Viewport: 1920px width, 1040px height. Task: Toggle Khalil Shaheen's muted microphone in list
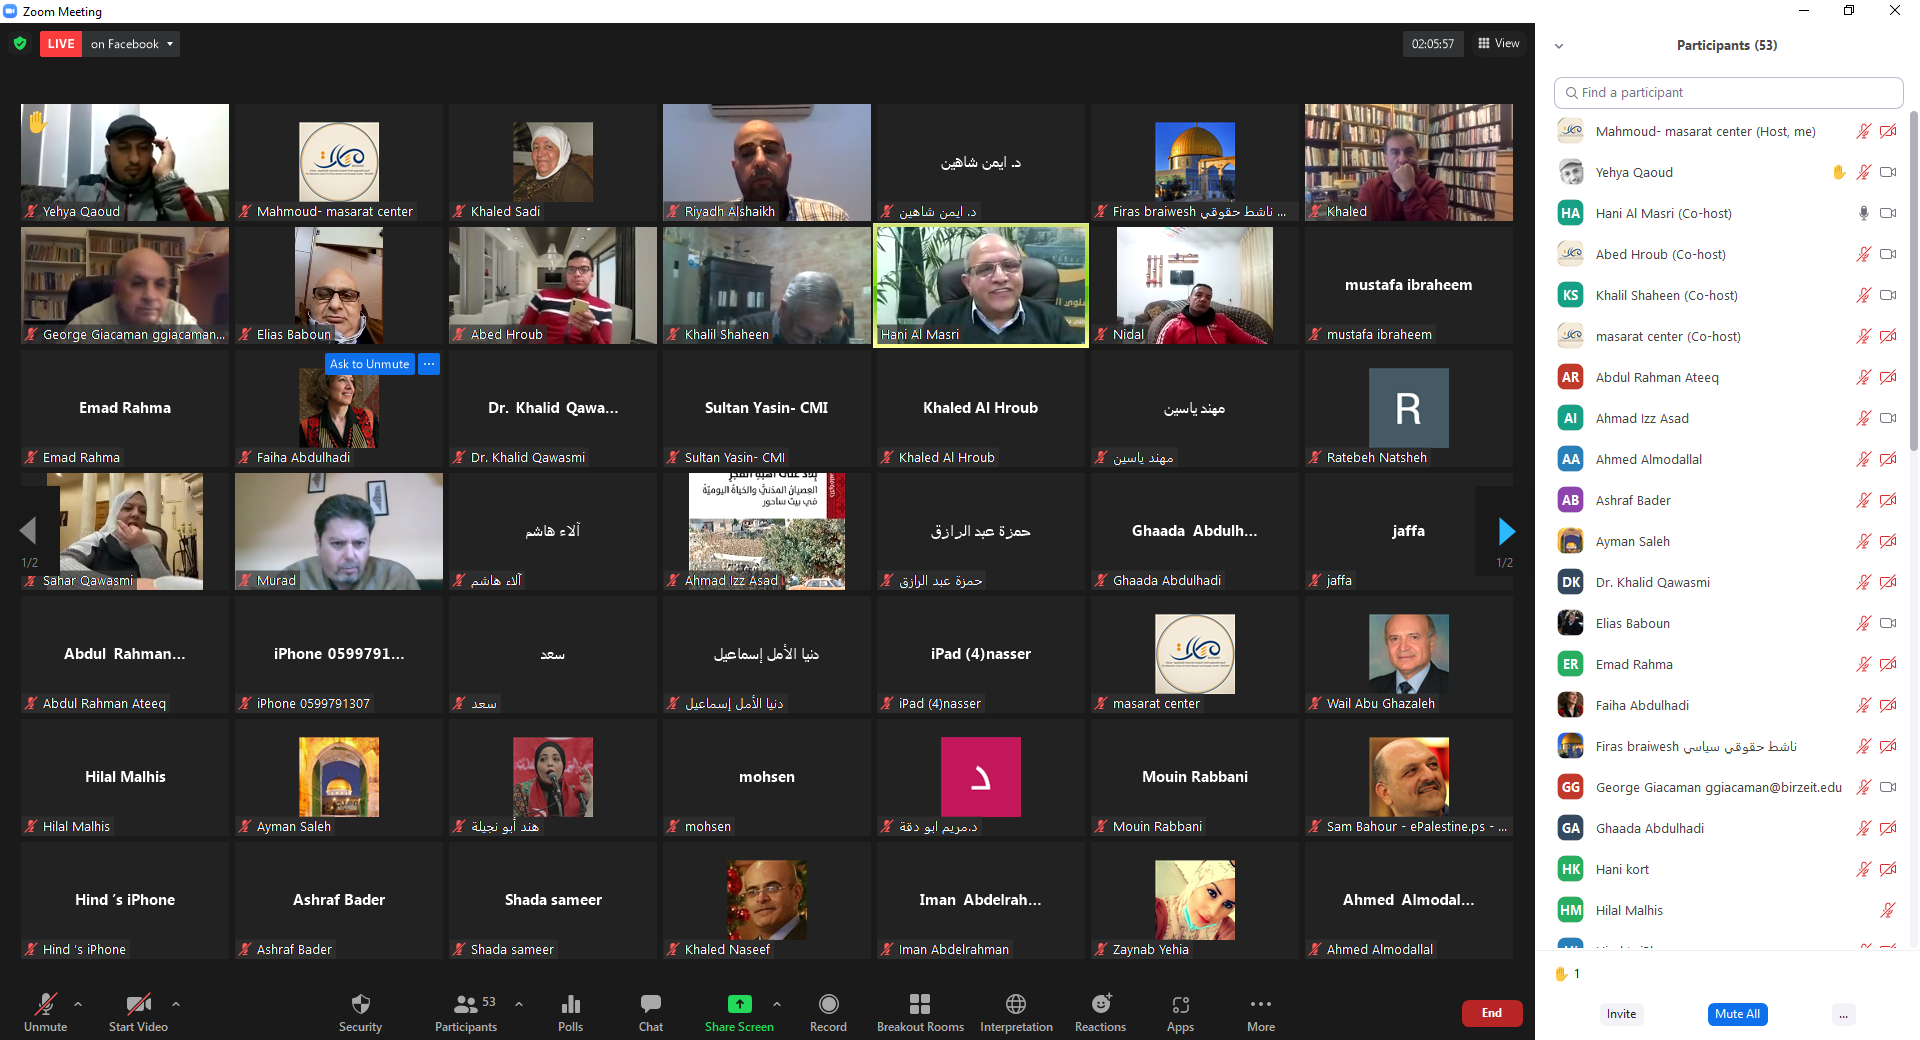[1863, 295]
